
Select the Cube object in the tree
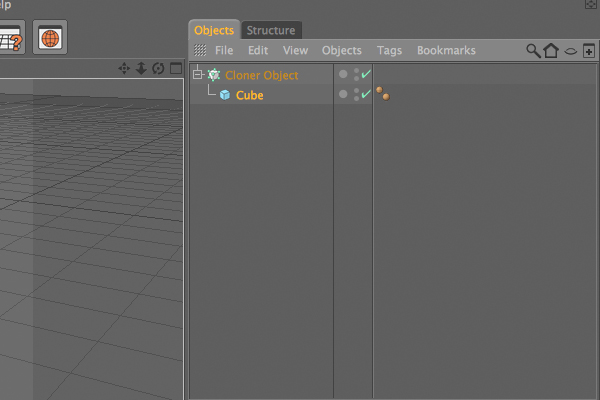click(249, 95)
